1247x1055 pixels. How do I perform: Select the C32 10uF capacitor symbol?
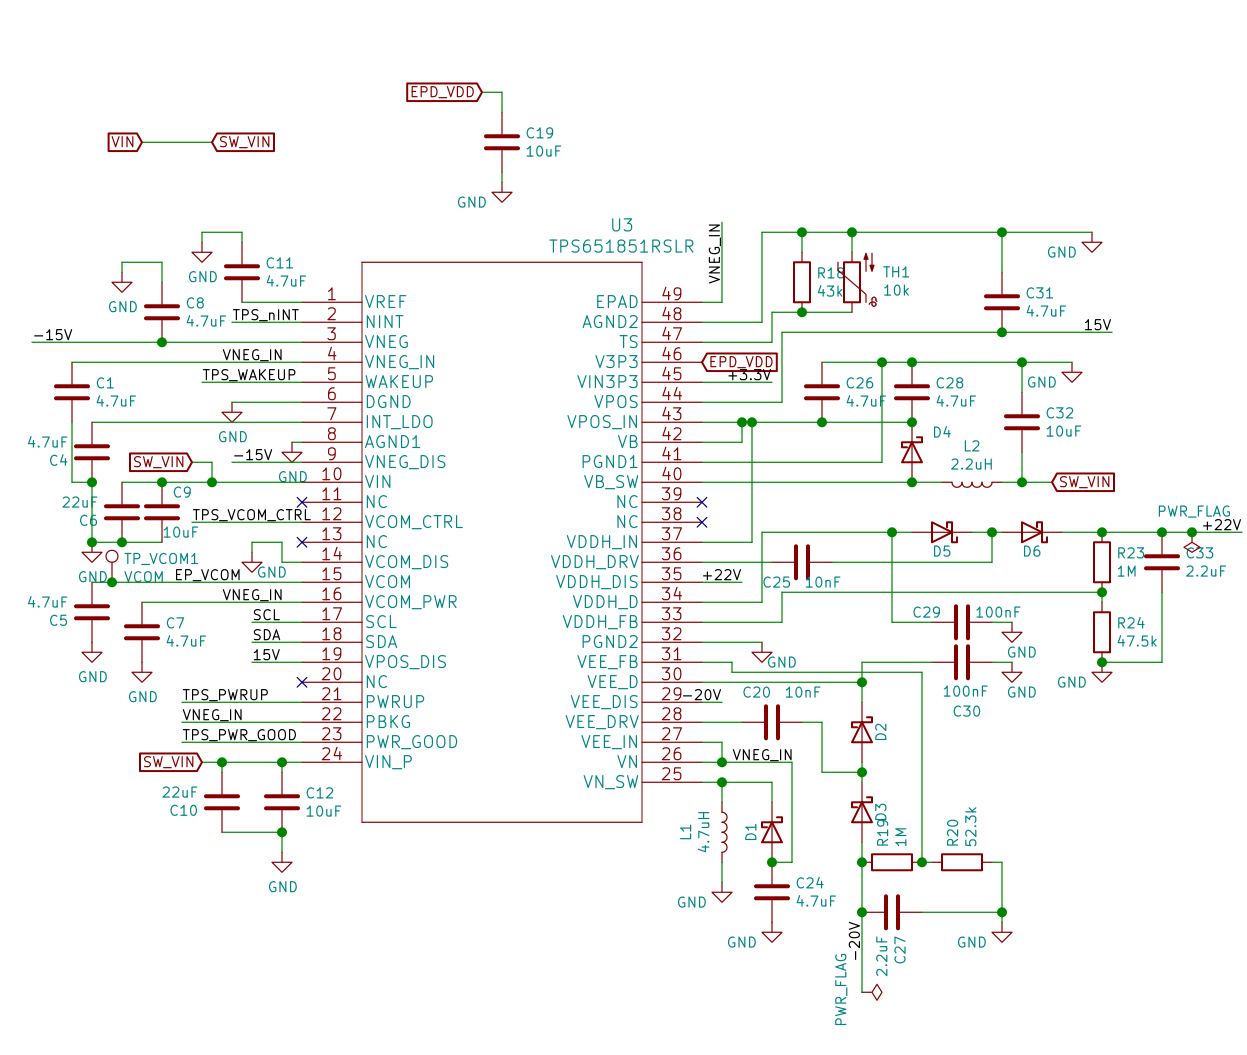point(1022,422)
